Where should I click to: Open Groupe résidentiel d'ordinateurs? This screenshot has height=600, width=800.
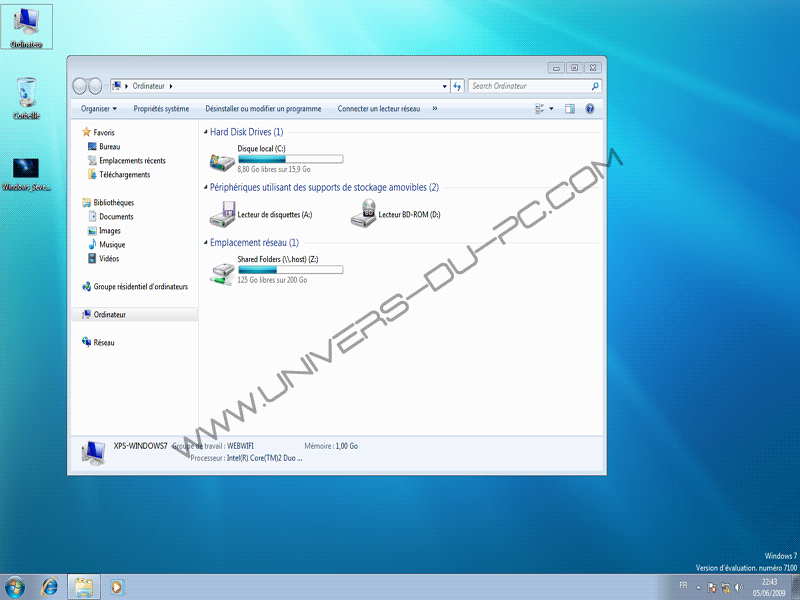click(x=135, y=287)
